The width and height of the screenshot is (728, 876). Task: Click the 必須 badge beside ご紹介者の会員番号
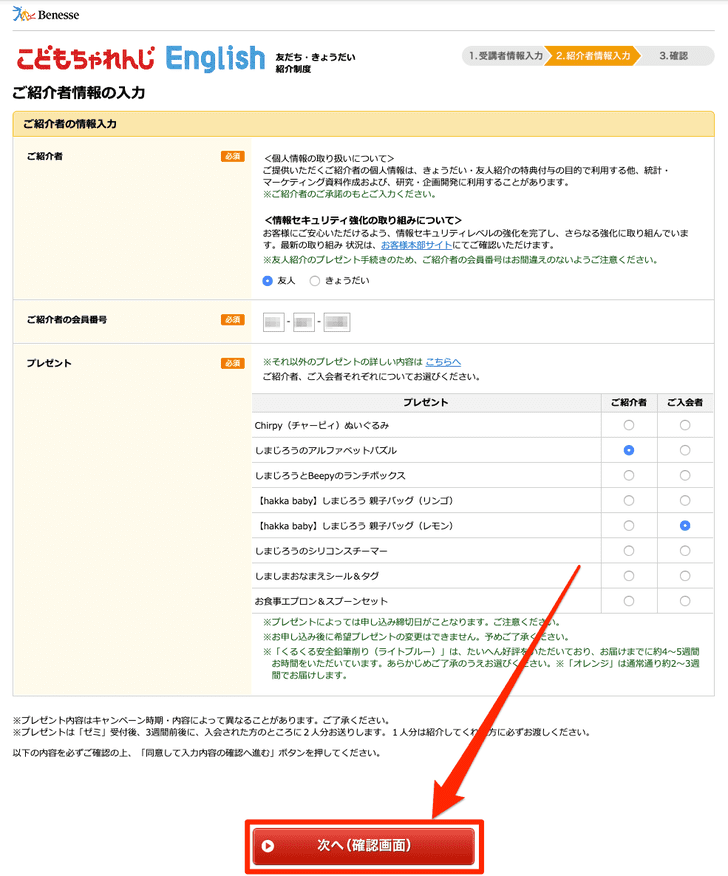tap(232, 320)
